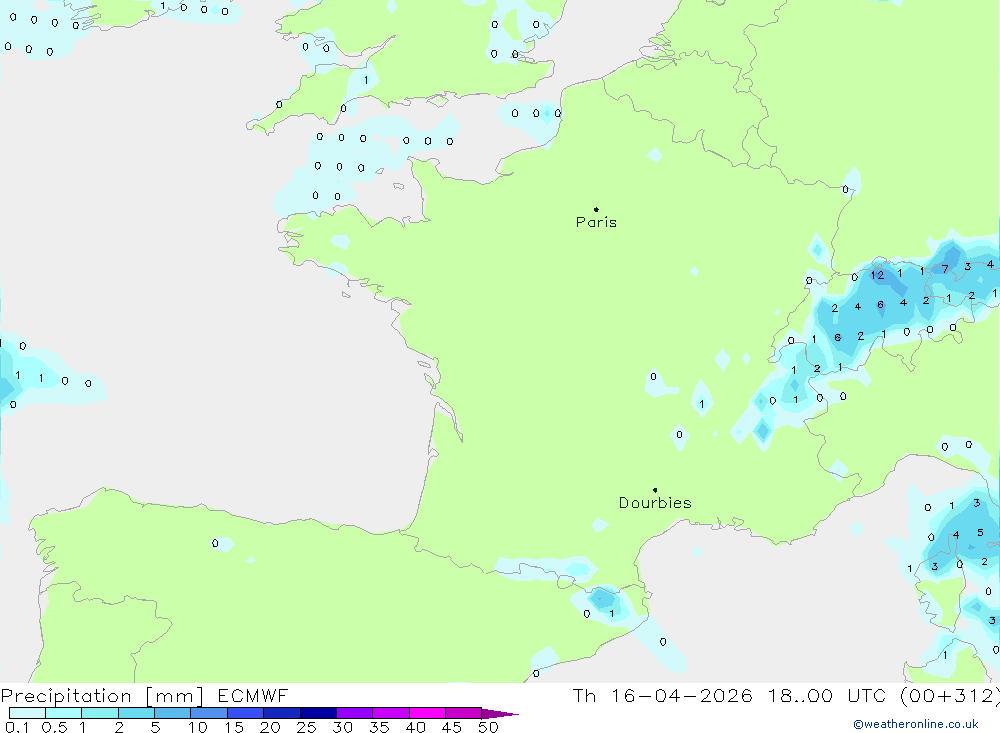Click the (00+312) forecast offset text

949,696
